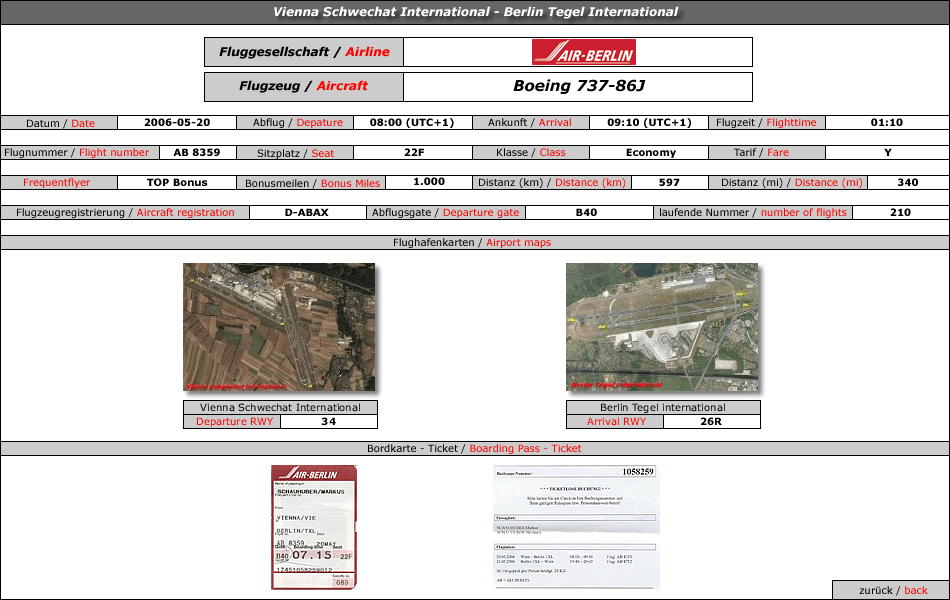Viewport: 950px width, 600px height.
Task: Click the Vienna Schwechat International caption
Action: point(281,407)
